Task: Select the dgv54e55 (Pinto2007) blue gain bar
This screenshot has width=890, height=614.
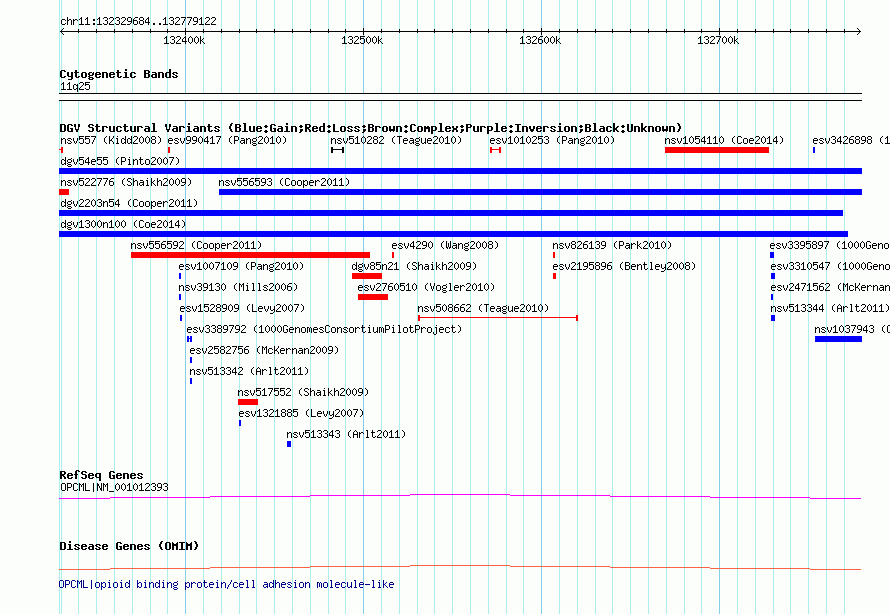Action: (x=460, y=171)
